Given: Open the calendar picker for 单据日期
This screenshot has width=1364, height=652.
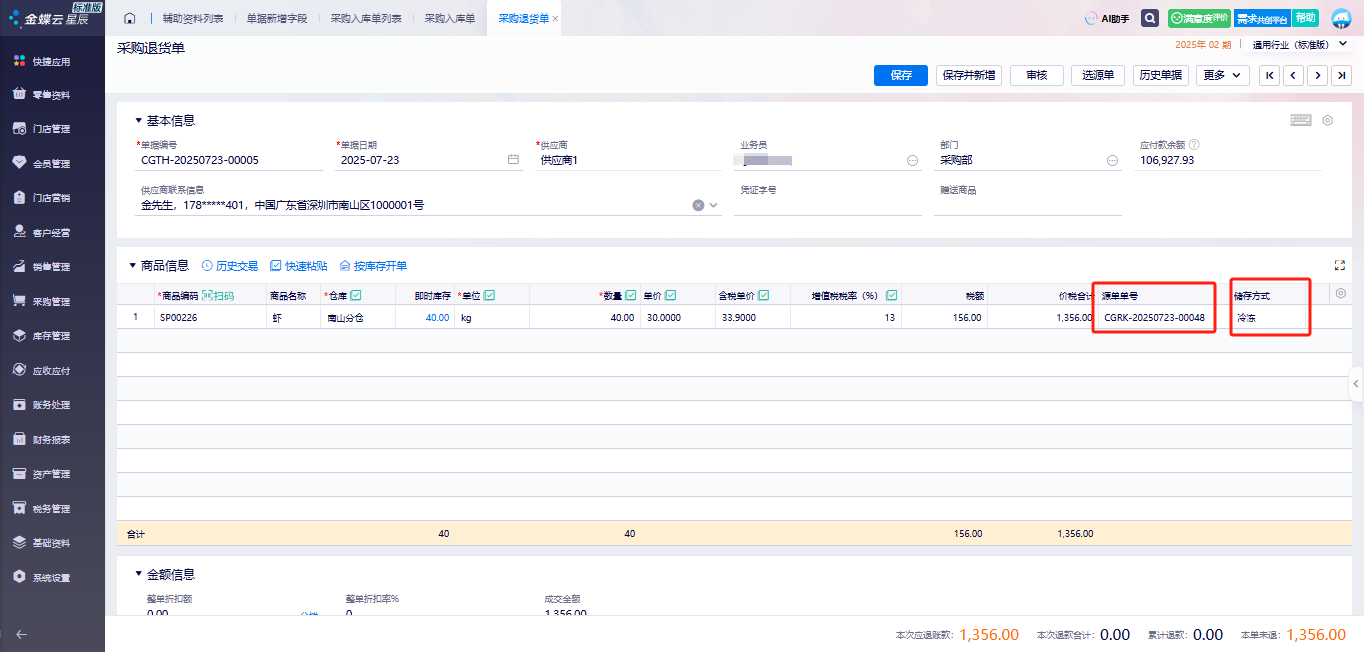Looking at the screenshot, I should tap(513, 160).
